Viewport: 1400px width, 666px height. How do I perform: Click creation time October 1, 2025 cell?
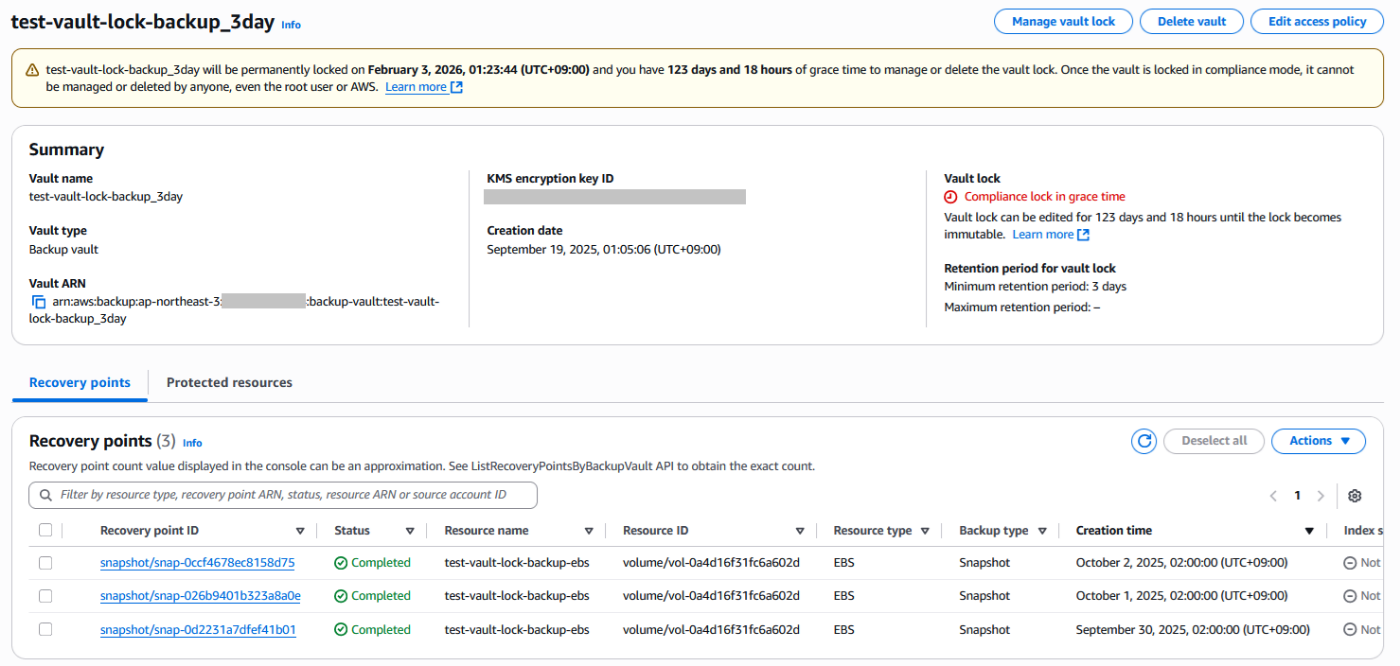point(1181,596)
